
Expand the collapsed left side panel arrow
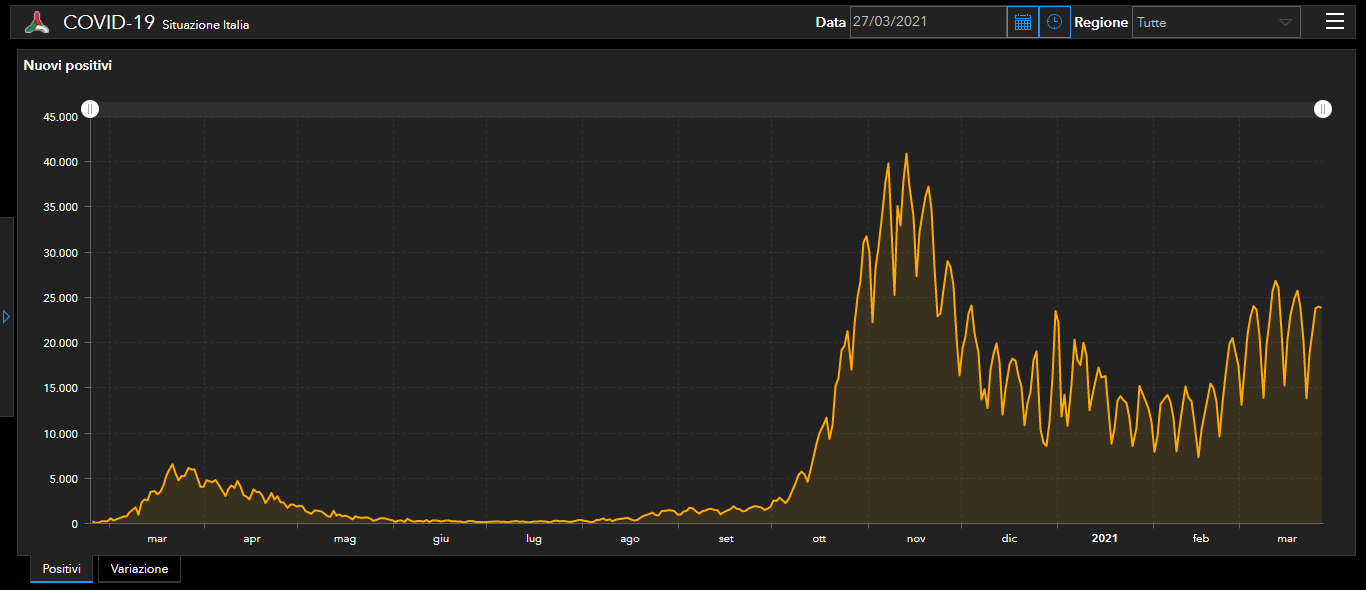point(6,316)
